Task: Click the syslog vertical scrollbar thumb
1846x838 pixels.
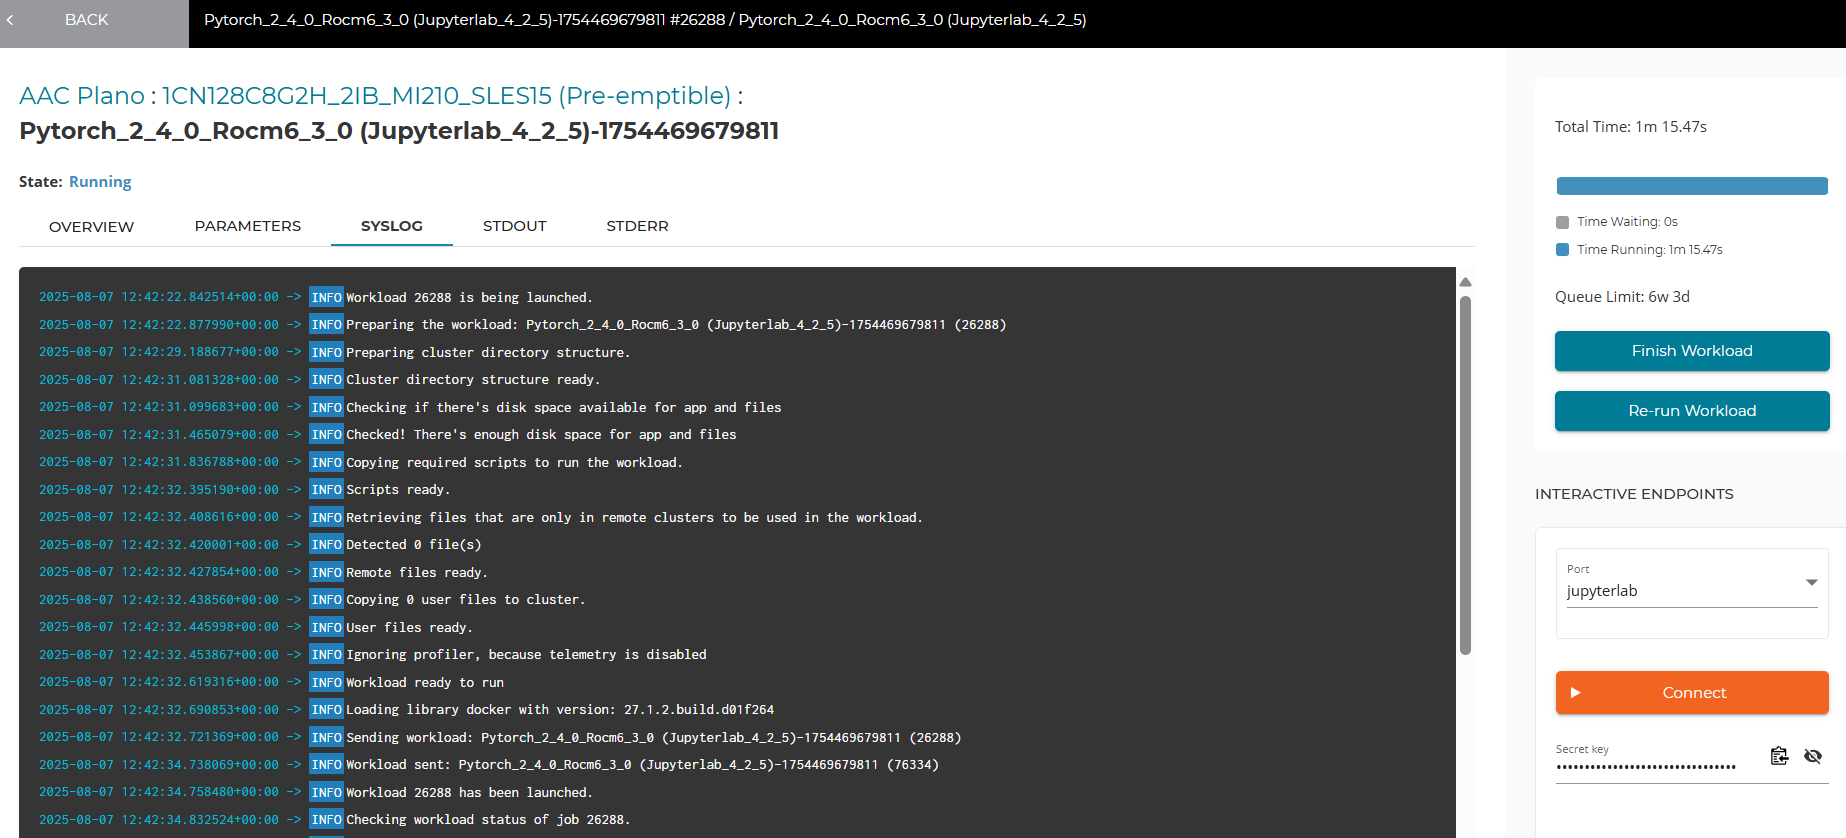Action: point(1465,475)
